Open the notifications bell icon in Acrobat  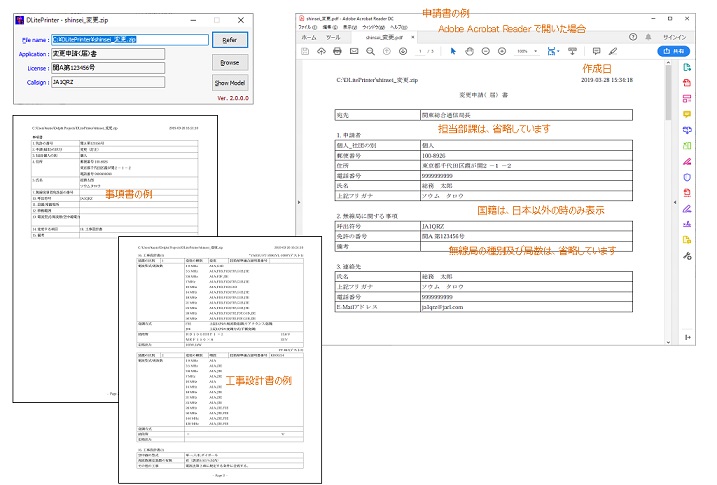coord(648,37)
